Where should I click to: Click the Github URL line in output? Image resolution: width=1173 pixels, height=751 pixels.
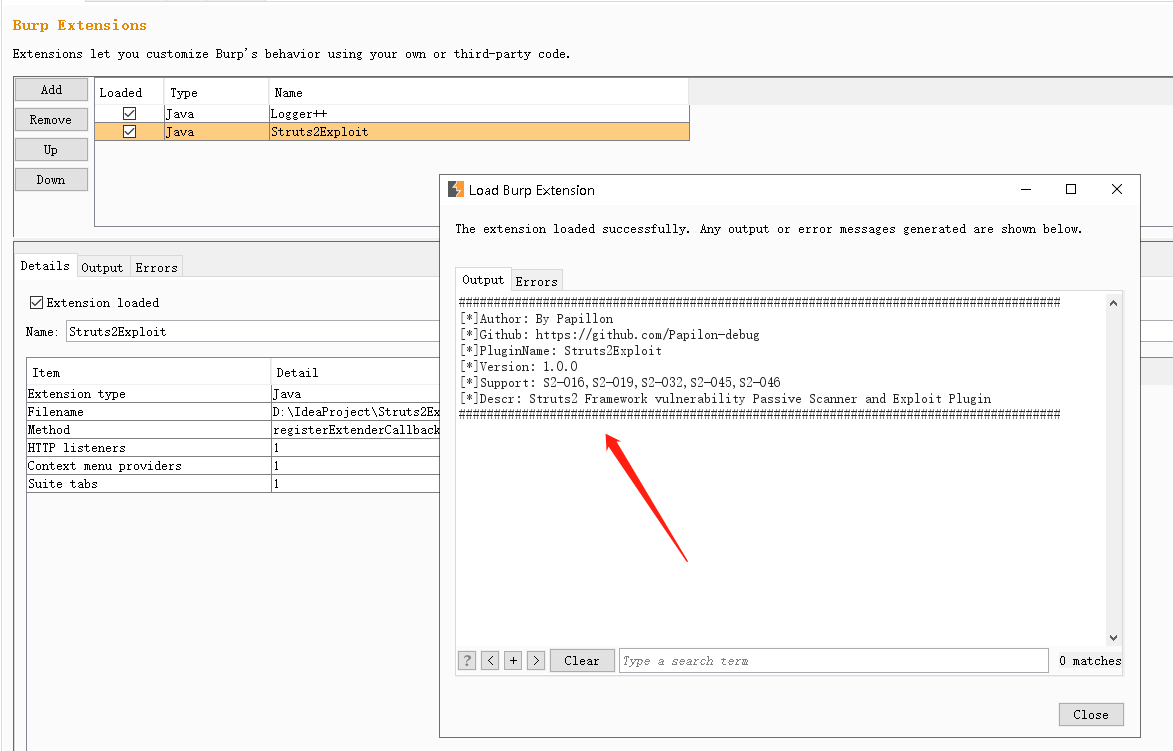[610, 334]
